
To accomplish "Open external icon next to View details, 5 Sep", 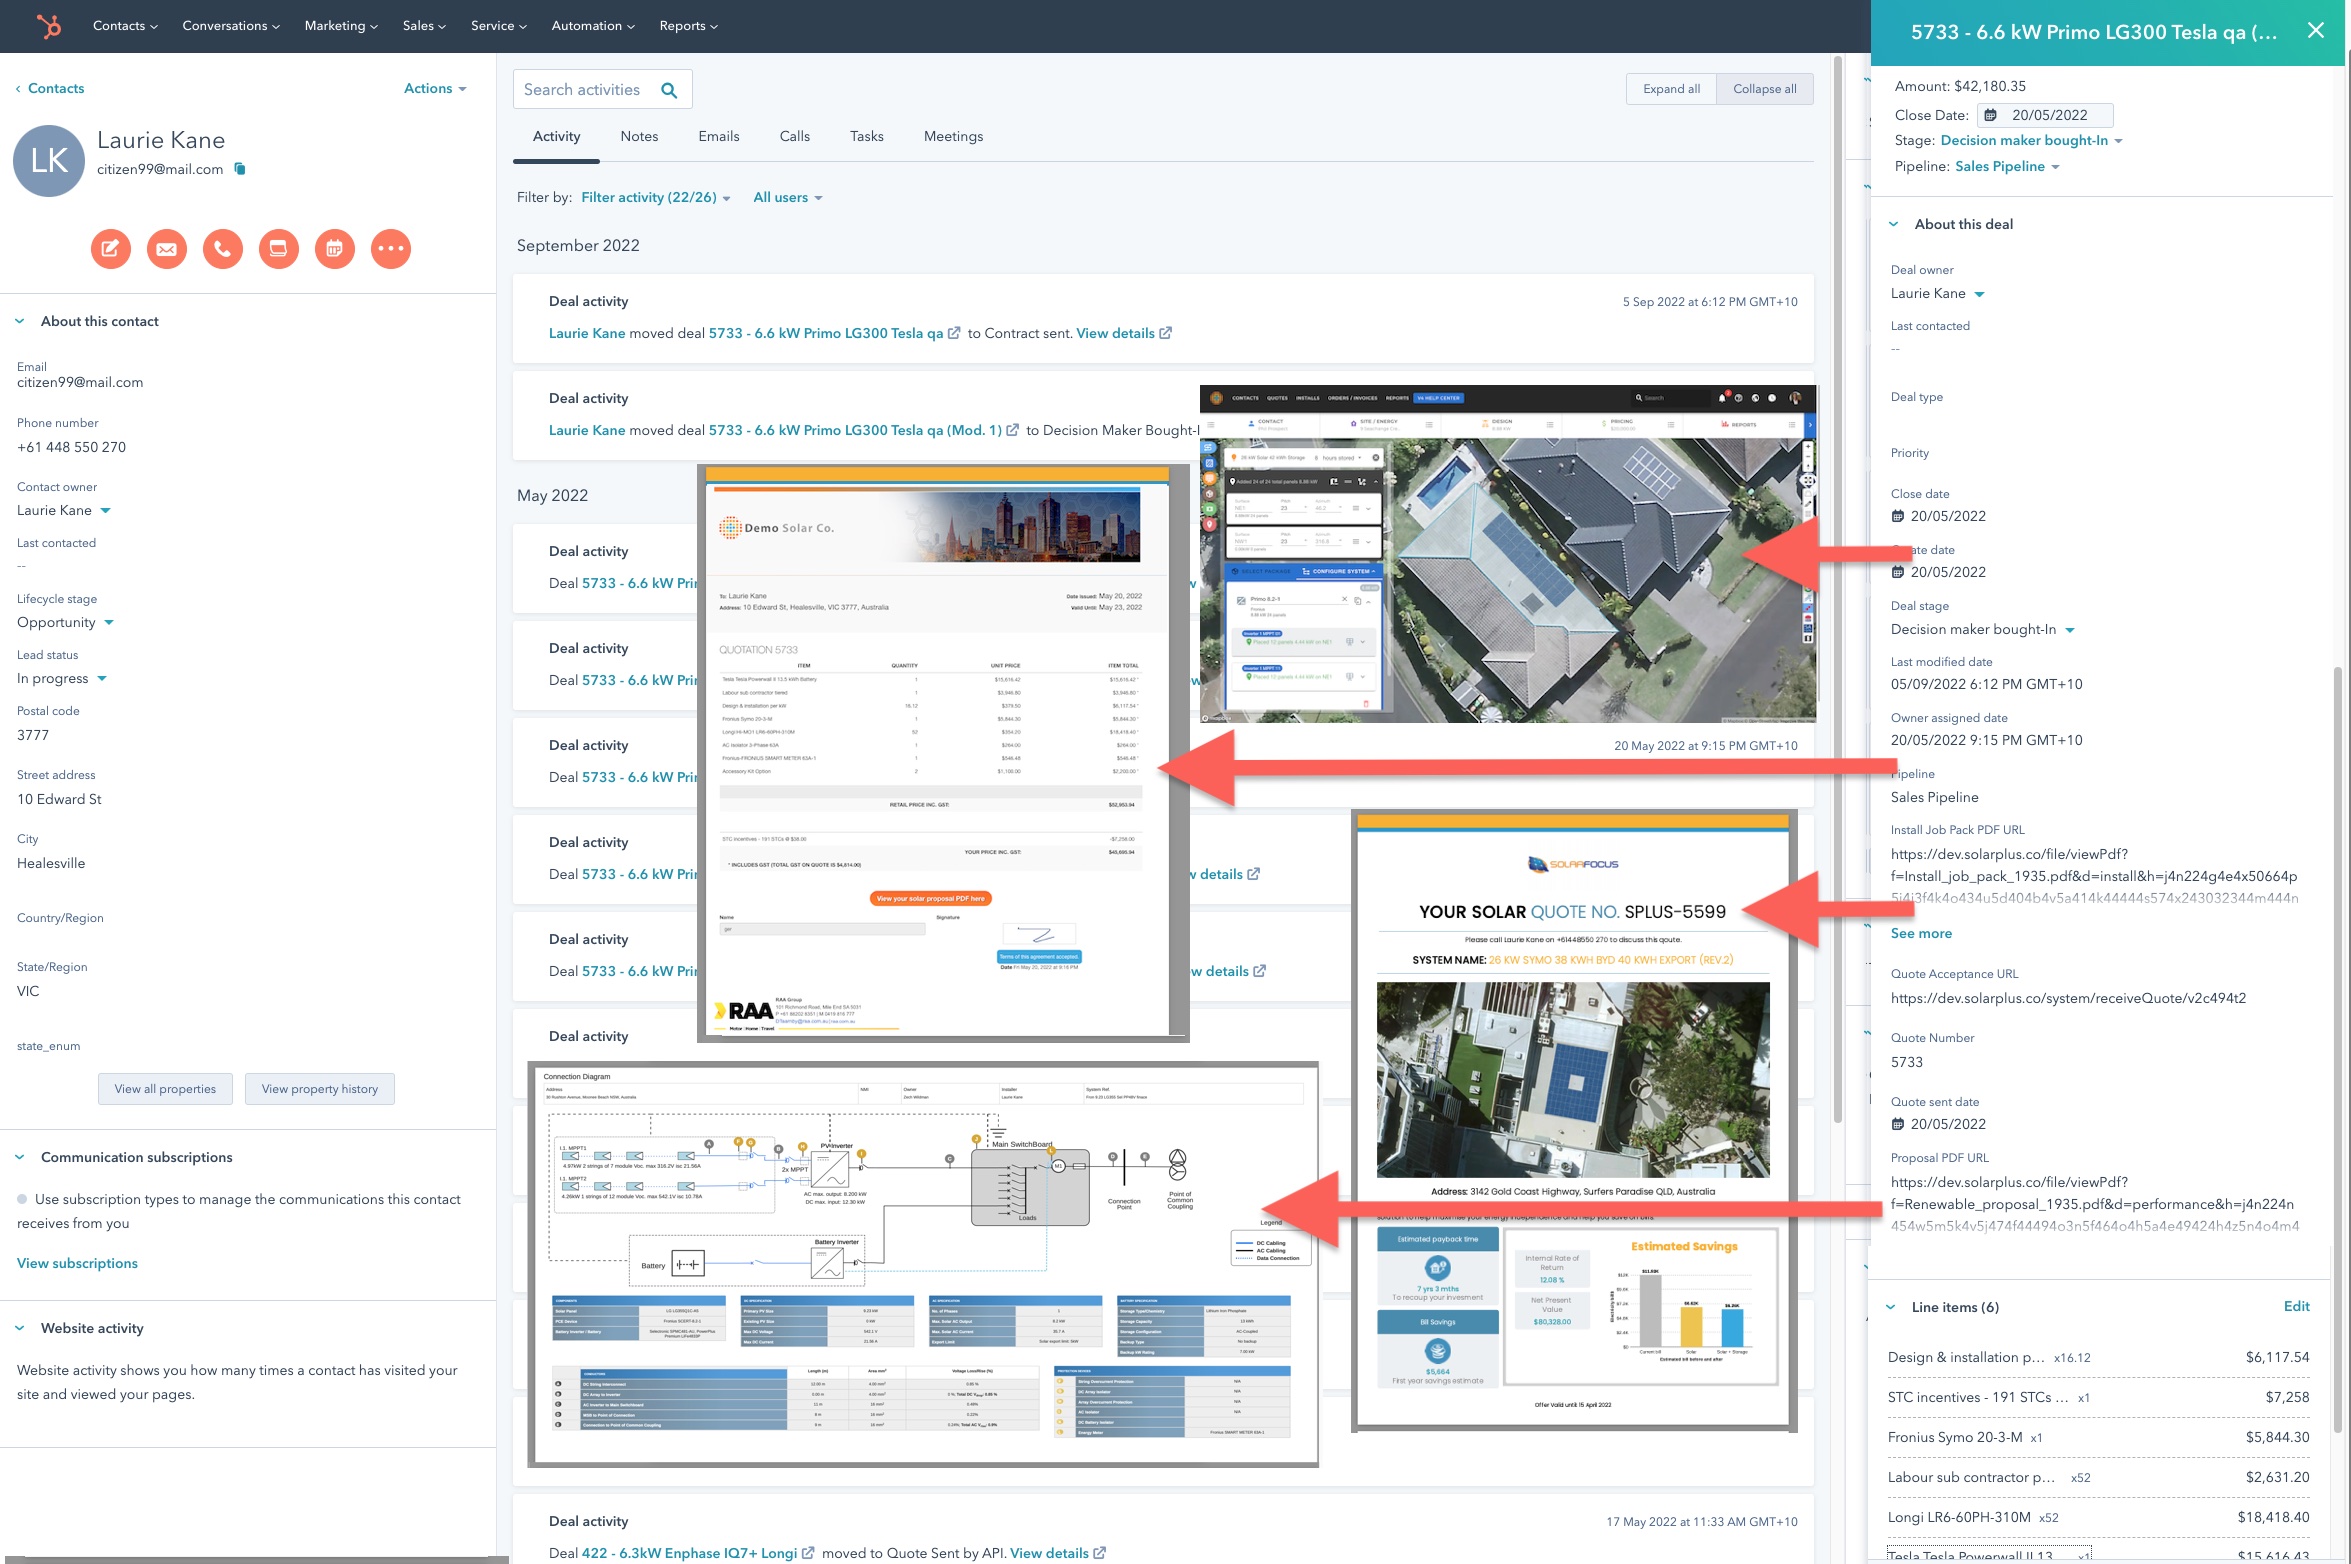I will point(1166,333).
